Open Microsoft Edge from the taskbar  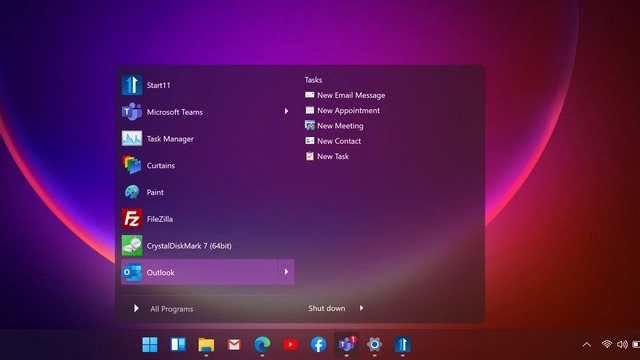[x=262, y=345]
